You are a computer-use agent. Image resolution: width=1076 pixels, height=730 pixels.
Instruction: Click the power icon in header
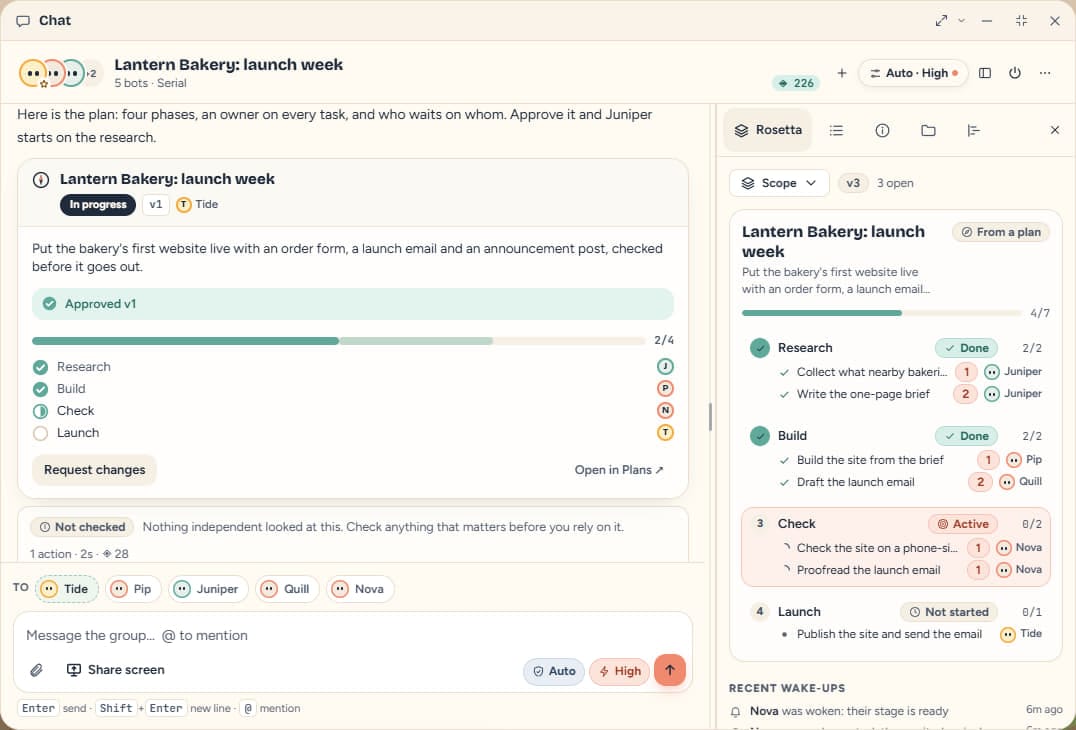pyautogui.click(x=1015, y=73)
